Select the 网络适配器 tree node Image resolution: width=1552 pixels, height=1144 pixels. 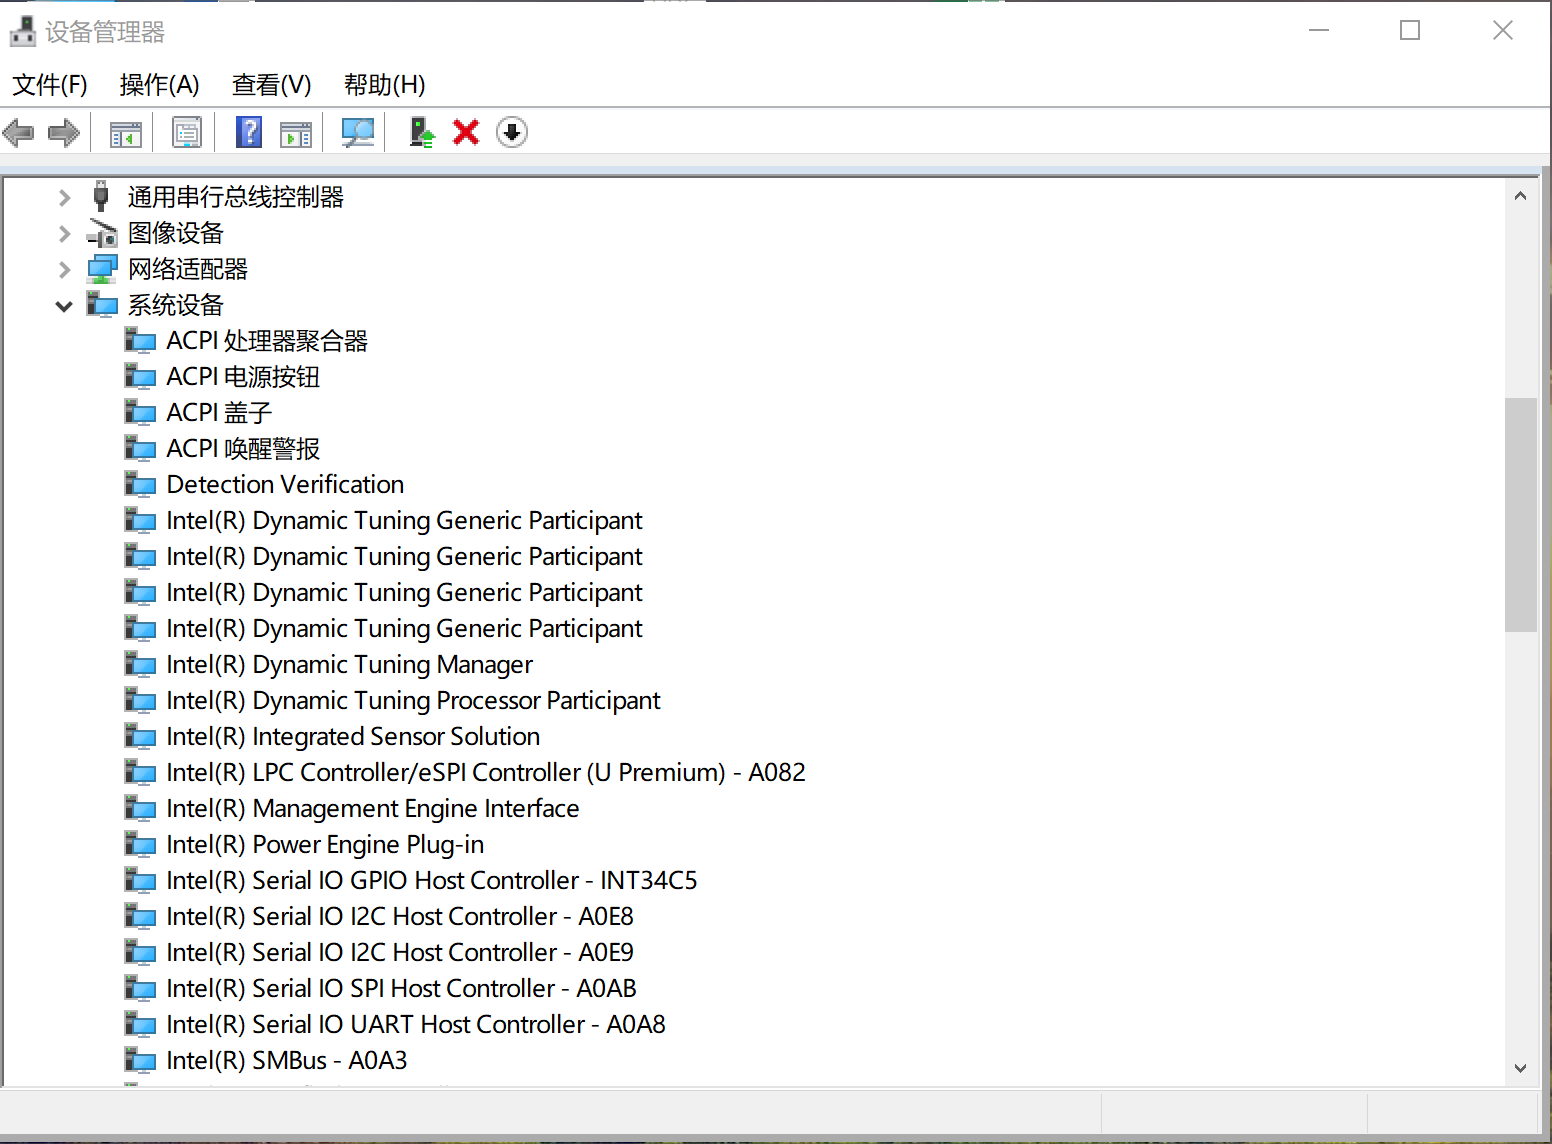(188, 269)
